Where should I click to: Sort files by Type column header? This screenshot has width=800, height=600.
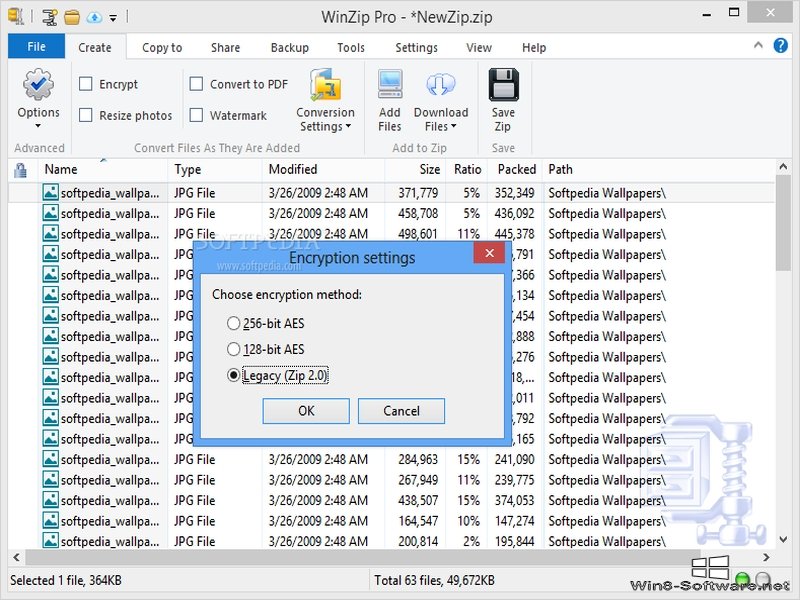pos(215,169)
